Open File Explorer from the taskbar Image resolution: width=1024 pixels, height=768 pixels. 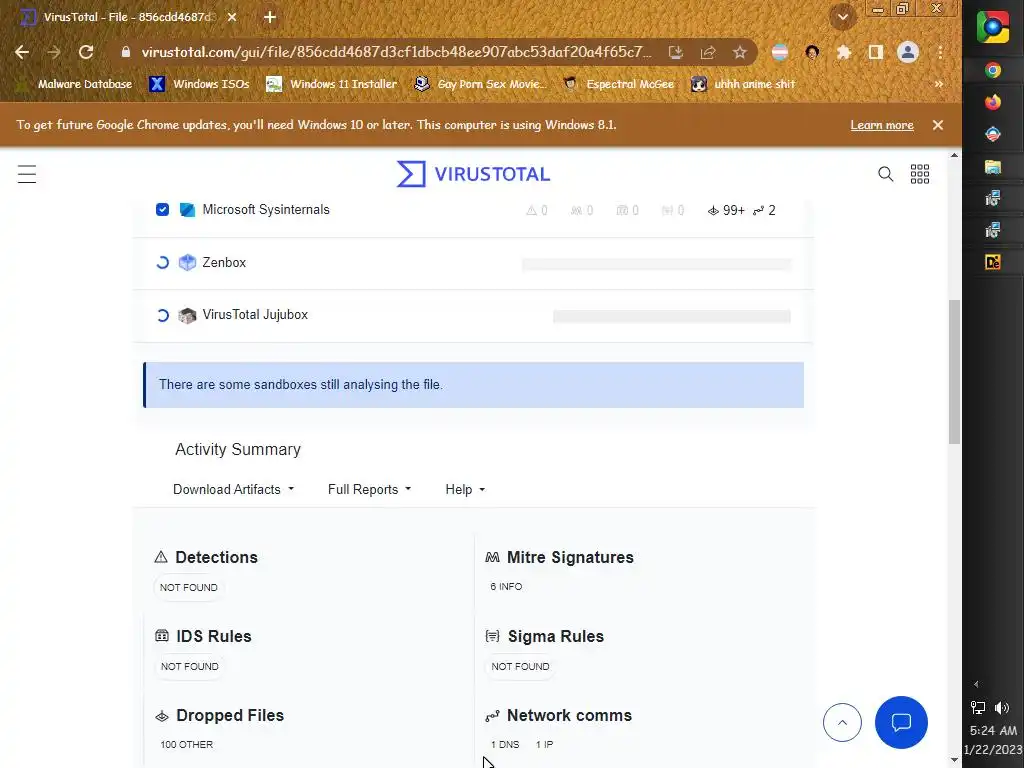pyautogui.click(x=993, y=166)
